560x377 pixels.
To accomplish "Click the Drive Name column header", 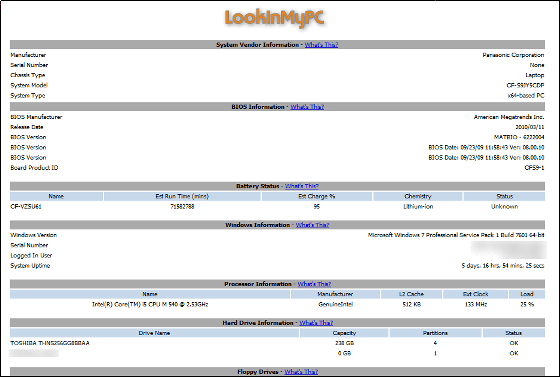I will pos(154,333).
